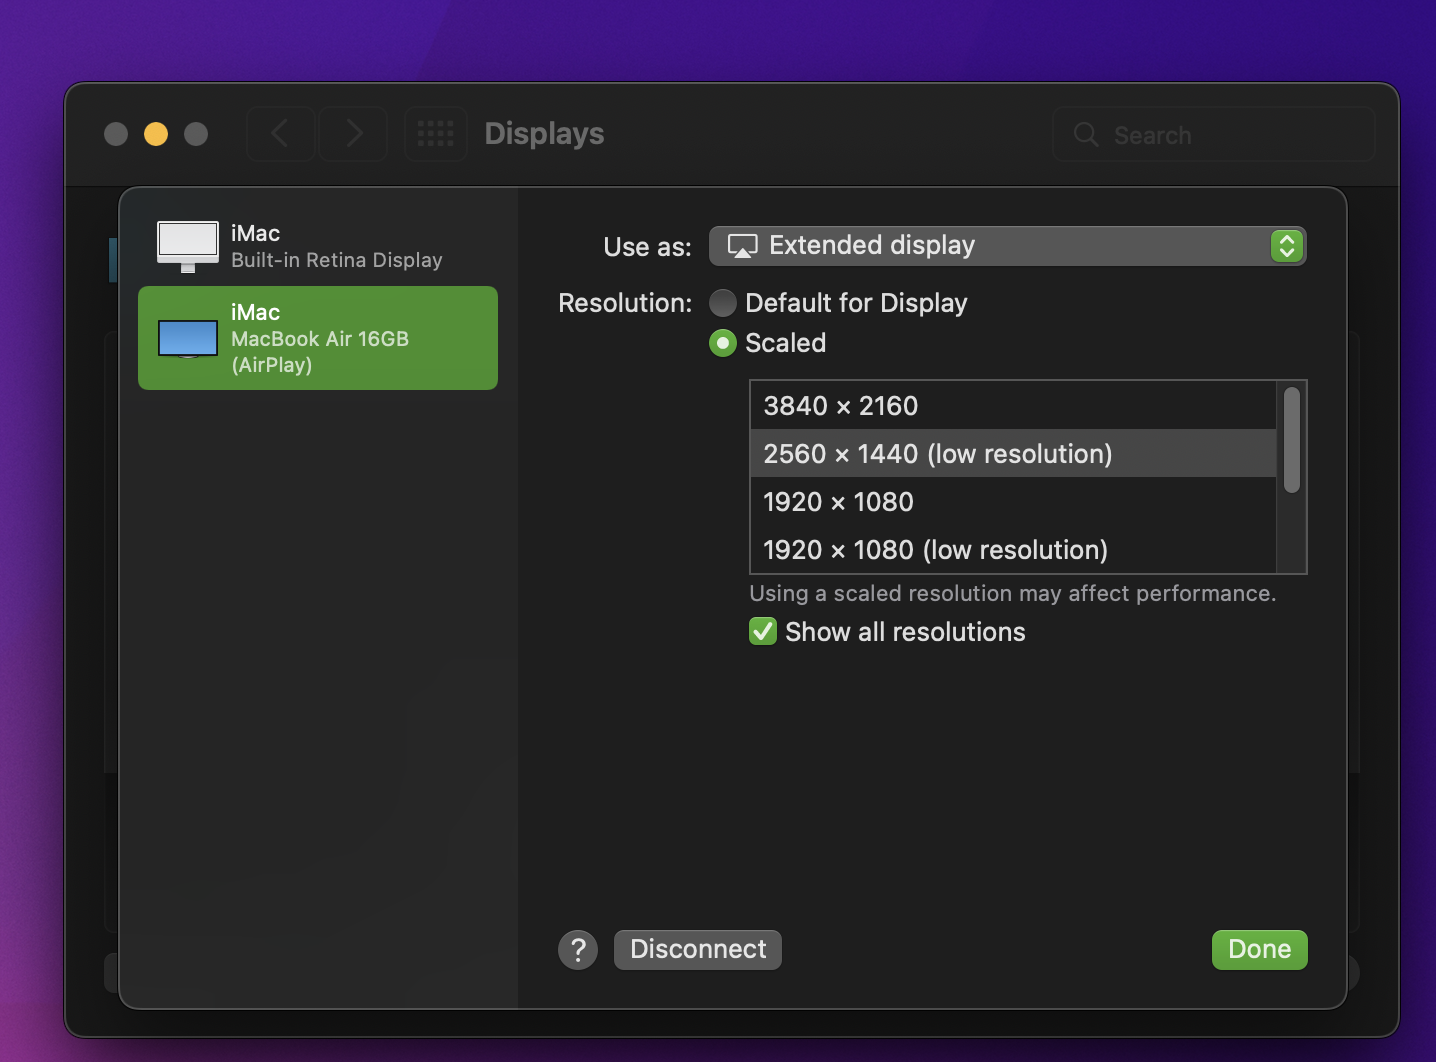This screenshot has height=1062, width=1436.
Task: Click the magnifying glass in the search field
Action: [1086, 134]
